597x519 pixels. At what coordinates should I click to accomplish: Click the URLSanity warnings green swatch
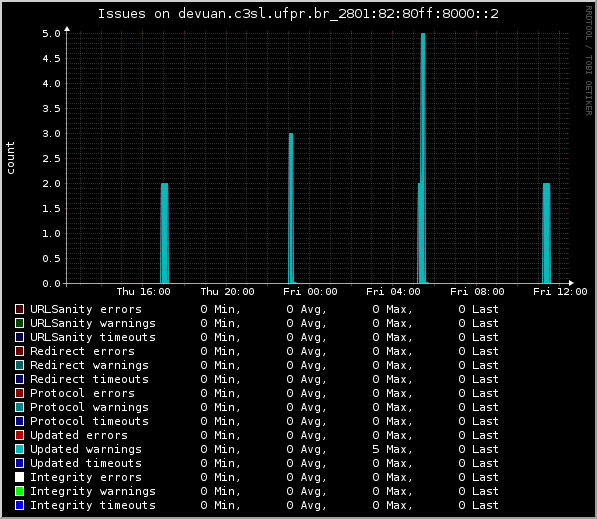(x=19, y=323)
